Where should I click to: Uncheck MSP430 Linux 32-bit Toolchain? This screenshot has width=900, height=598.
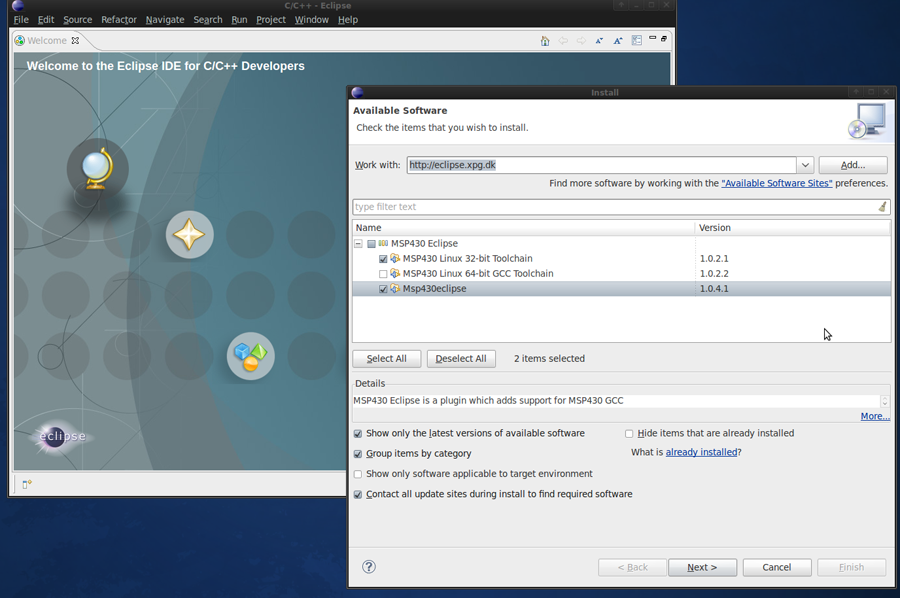pos(384,258)
